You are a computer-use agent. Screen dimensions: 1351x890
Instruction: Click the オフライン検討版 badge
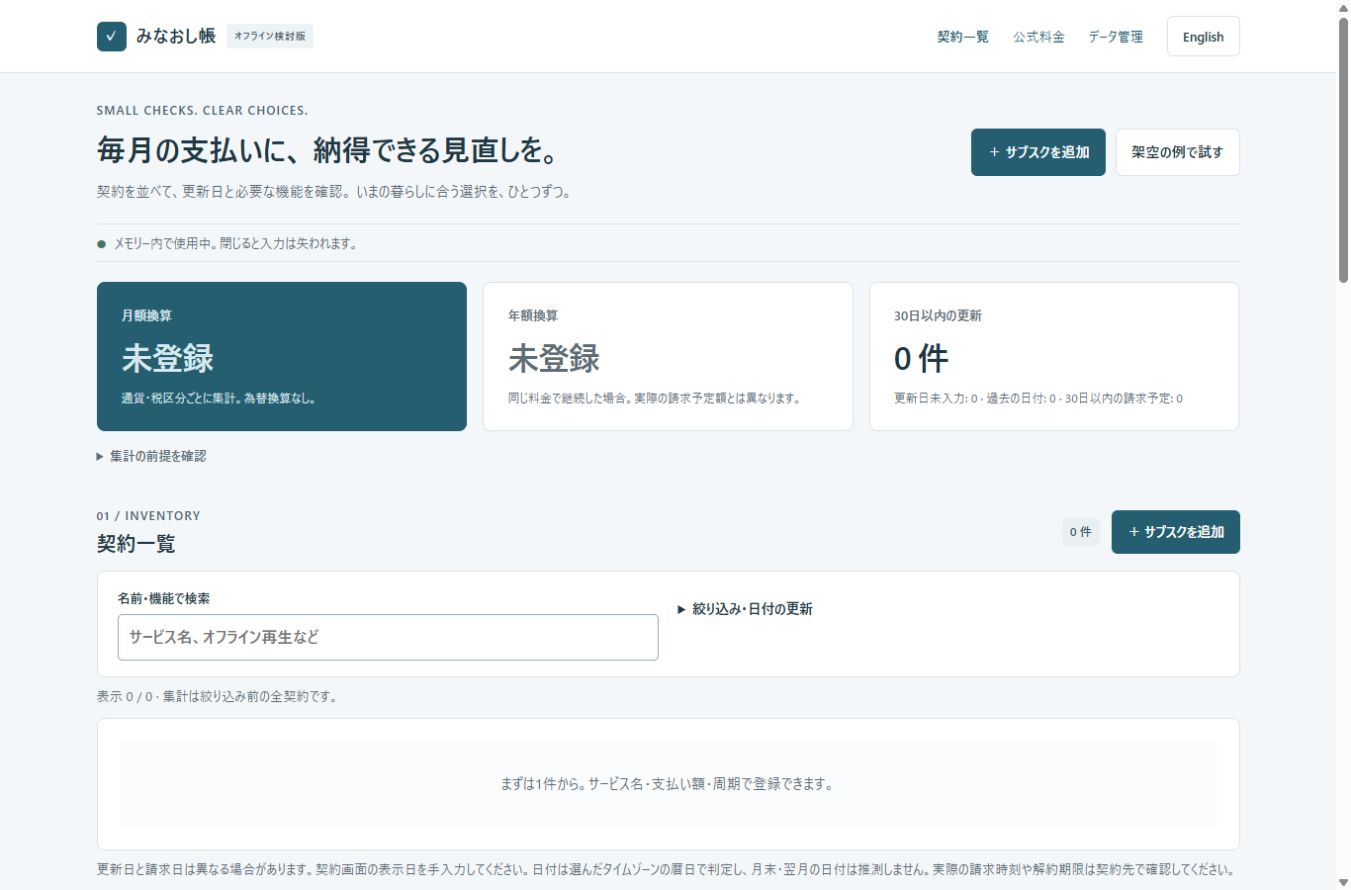tap(270, 37)
